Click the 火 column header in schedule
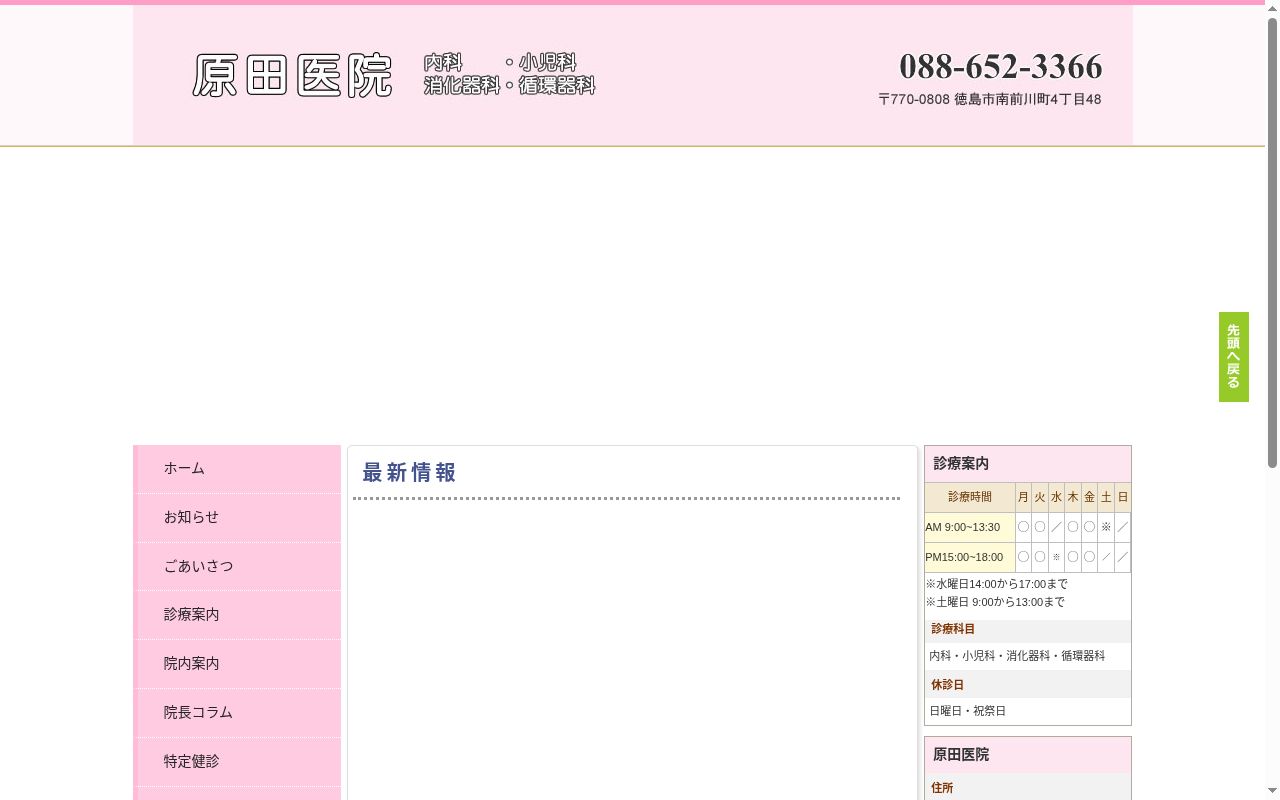This screenshot has width=1280, height=800. click(1040, 497)
